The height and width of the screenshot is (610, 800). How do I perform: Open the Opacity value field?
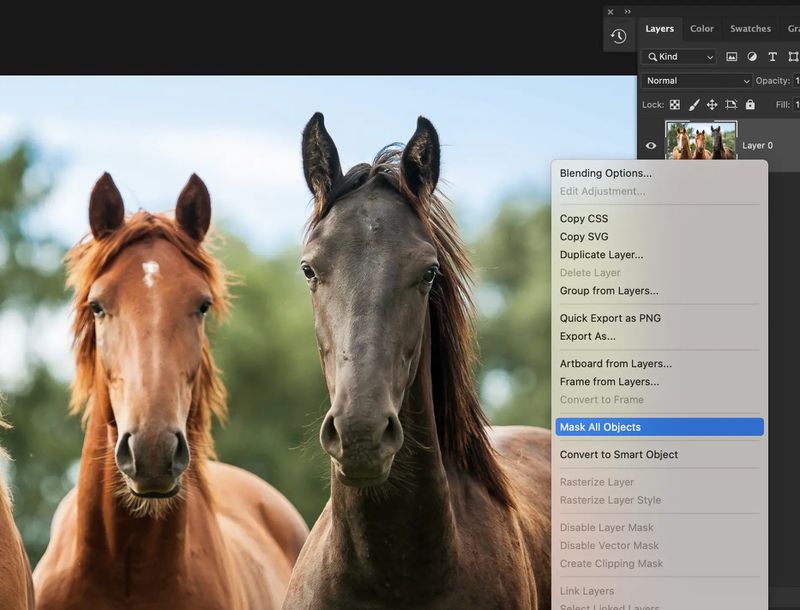pyautogui.click(x=796, y=81)
